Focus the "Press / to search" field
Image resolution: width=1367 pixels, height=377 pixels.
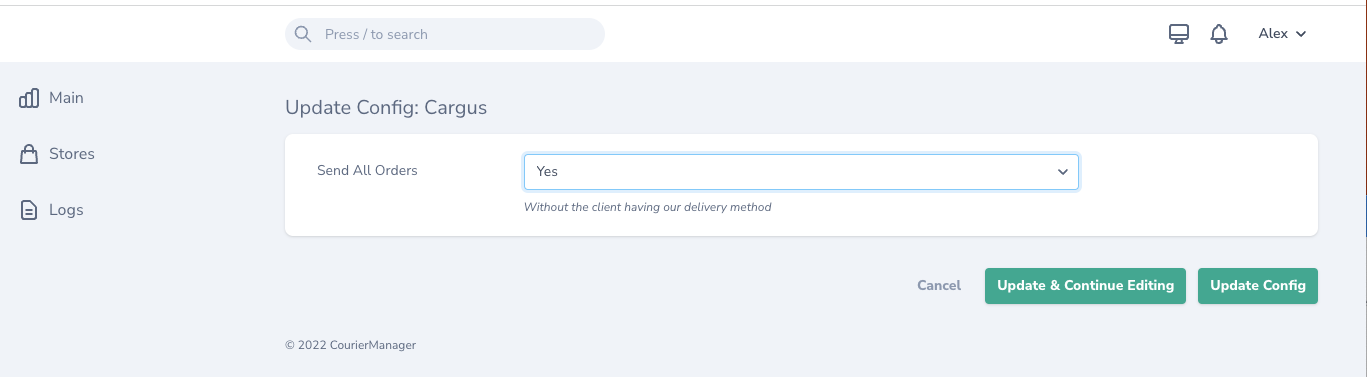pos(445,34)
